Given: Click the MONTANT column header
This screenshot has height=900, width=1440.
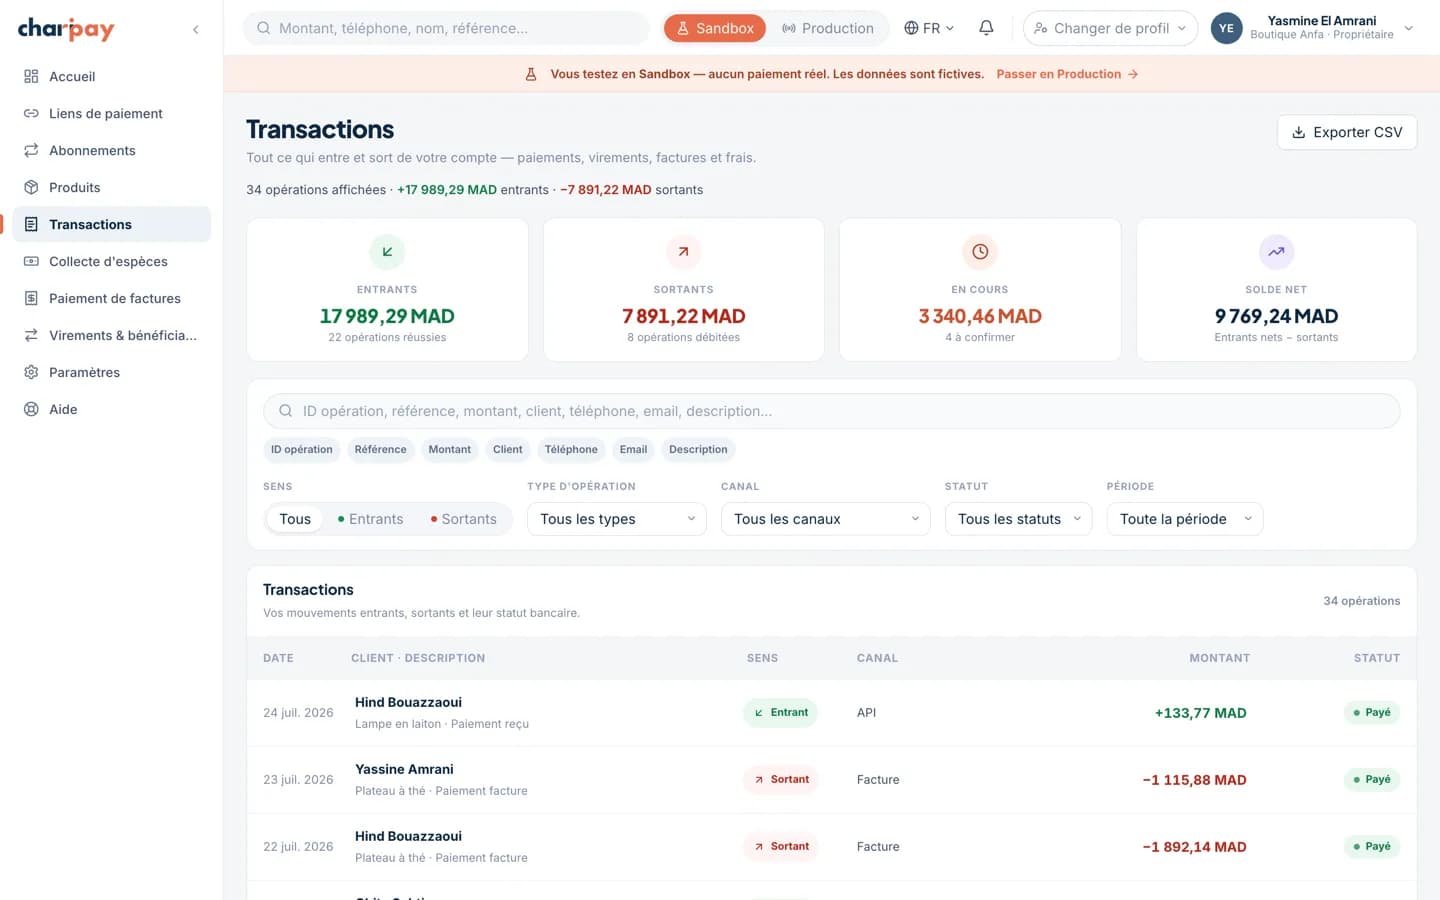Looking at the screenshot, I should pos(1220,658).
